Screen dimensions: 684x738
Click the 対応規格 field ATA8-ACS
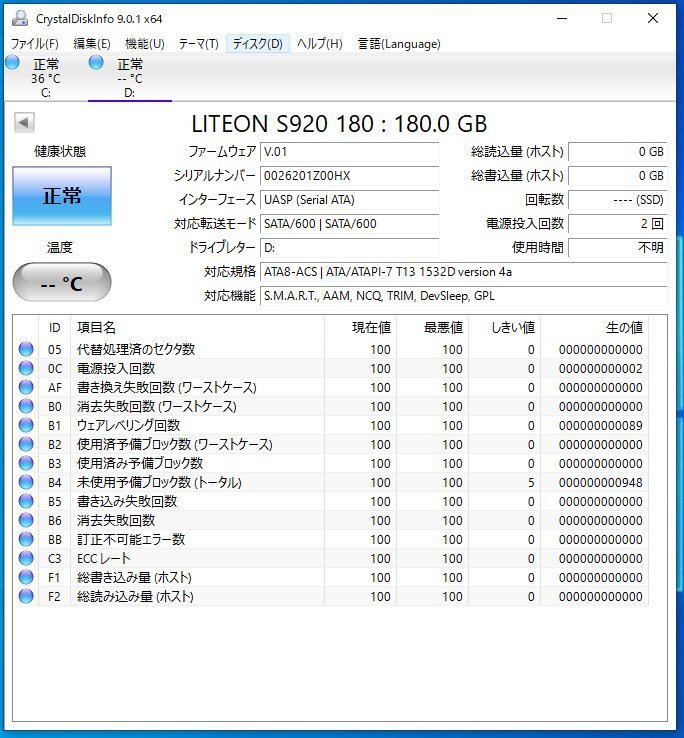tap(463, 272)
